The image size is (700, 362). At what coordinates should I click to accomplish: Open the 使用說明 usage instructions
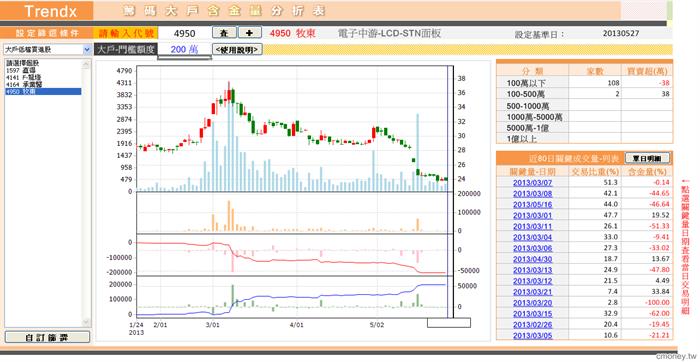click(x=237, y=50)
